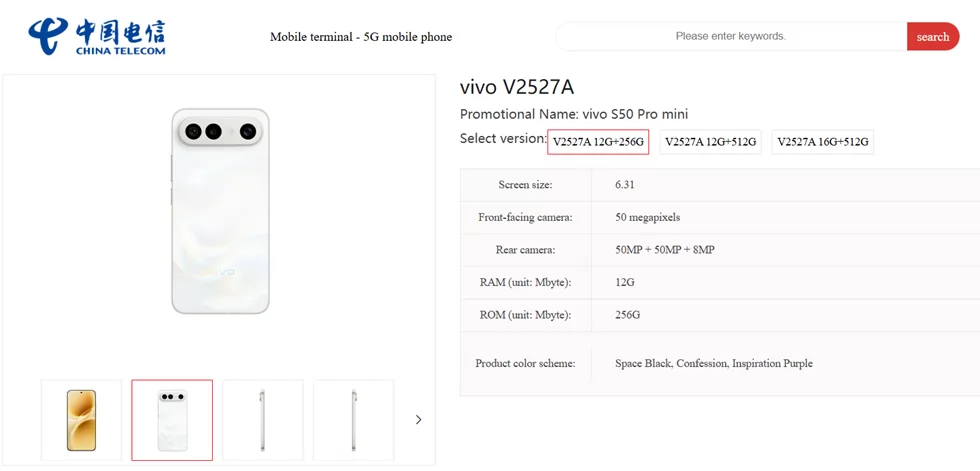The image size is (980, 471).
Task: Click the Mobile terminal - 5G mobile phone breadcrumb
Action: (x=361, y=37)
